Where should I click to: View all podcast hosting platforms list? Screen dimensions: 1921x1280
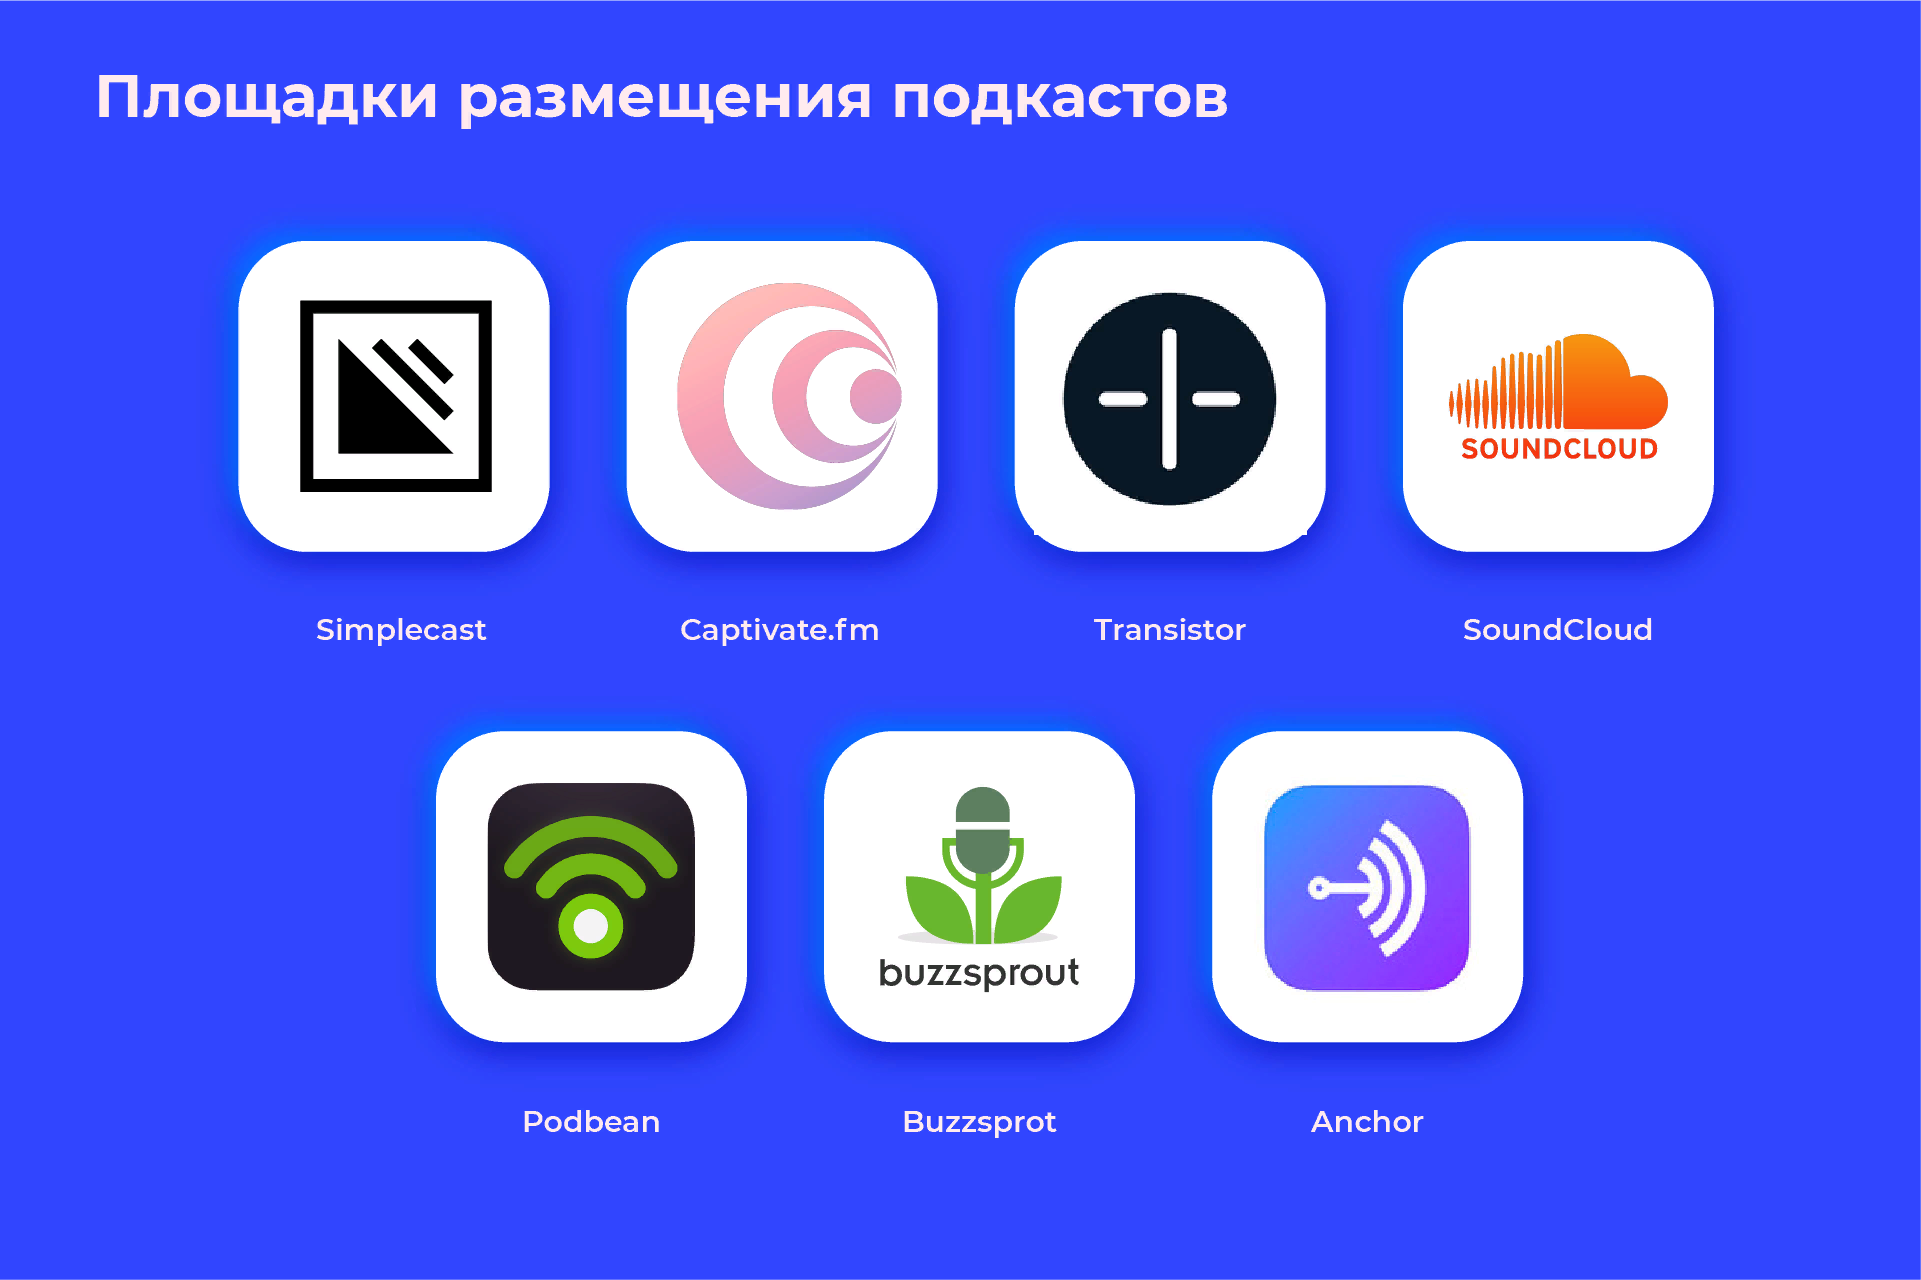[x=960, y=640]
